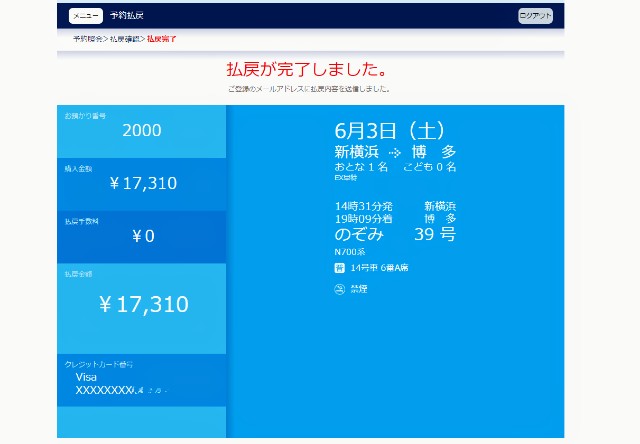Click the 19時09分着 arrival time
640x444 pixels.
pos(363,219)
